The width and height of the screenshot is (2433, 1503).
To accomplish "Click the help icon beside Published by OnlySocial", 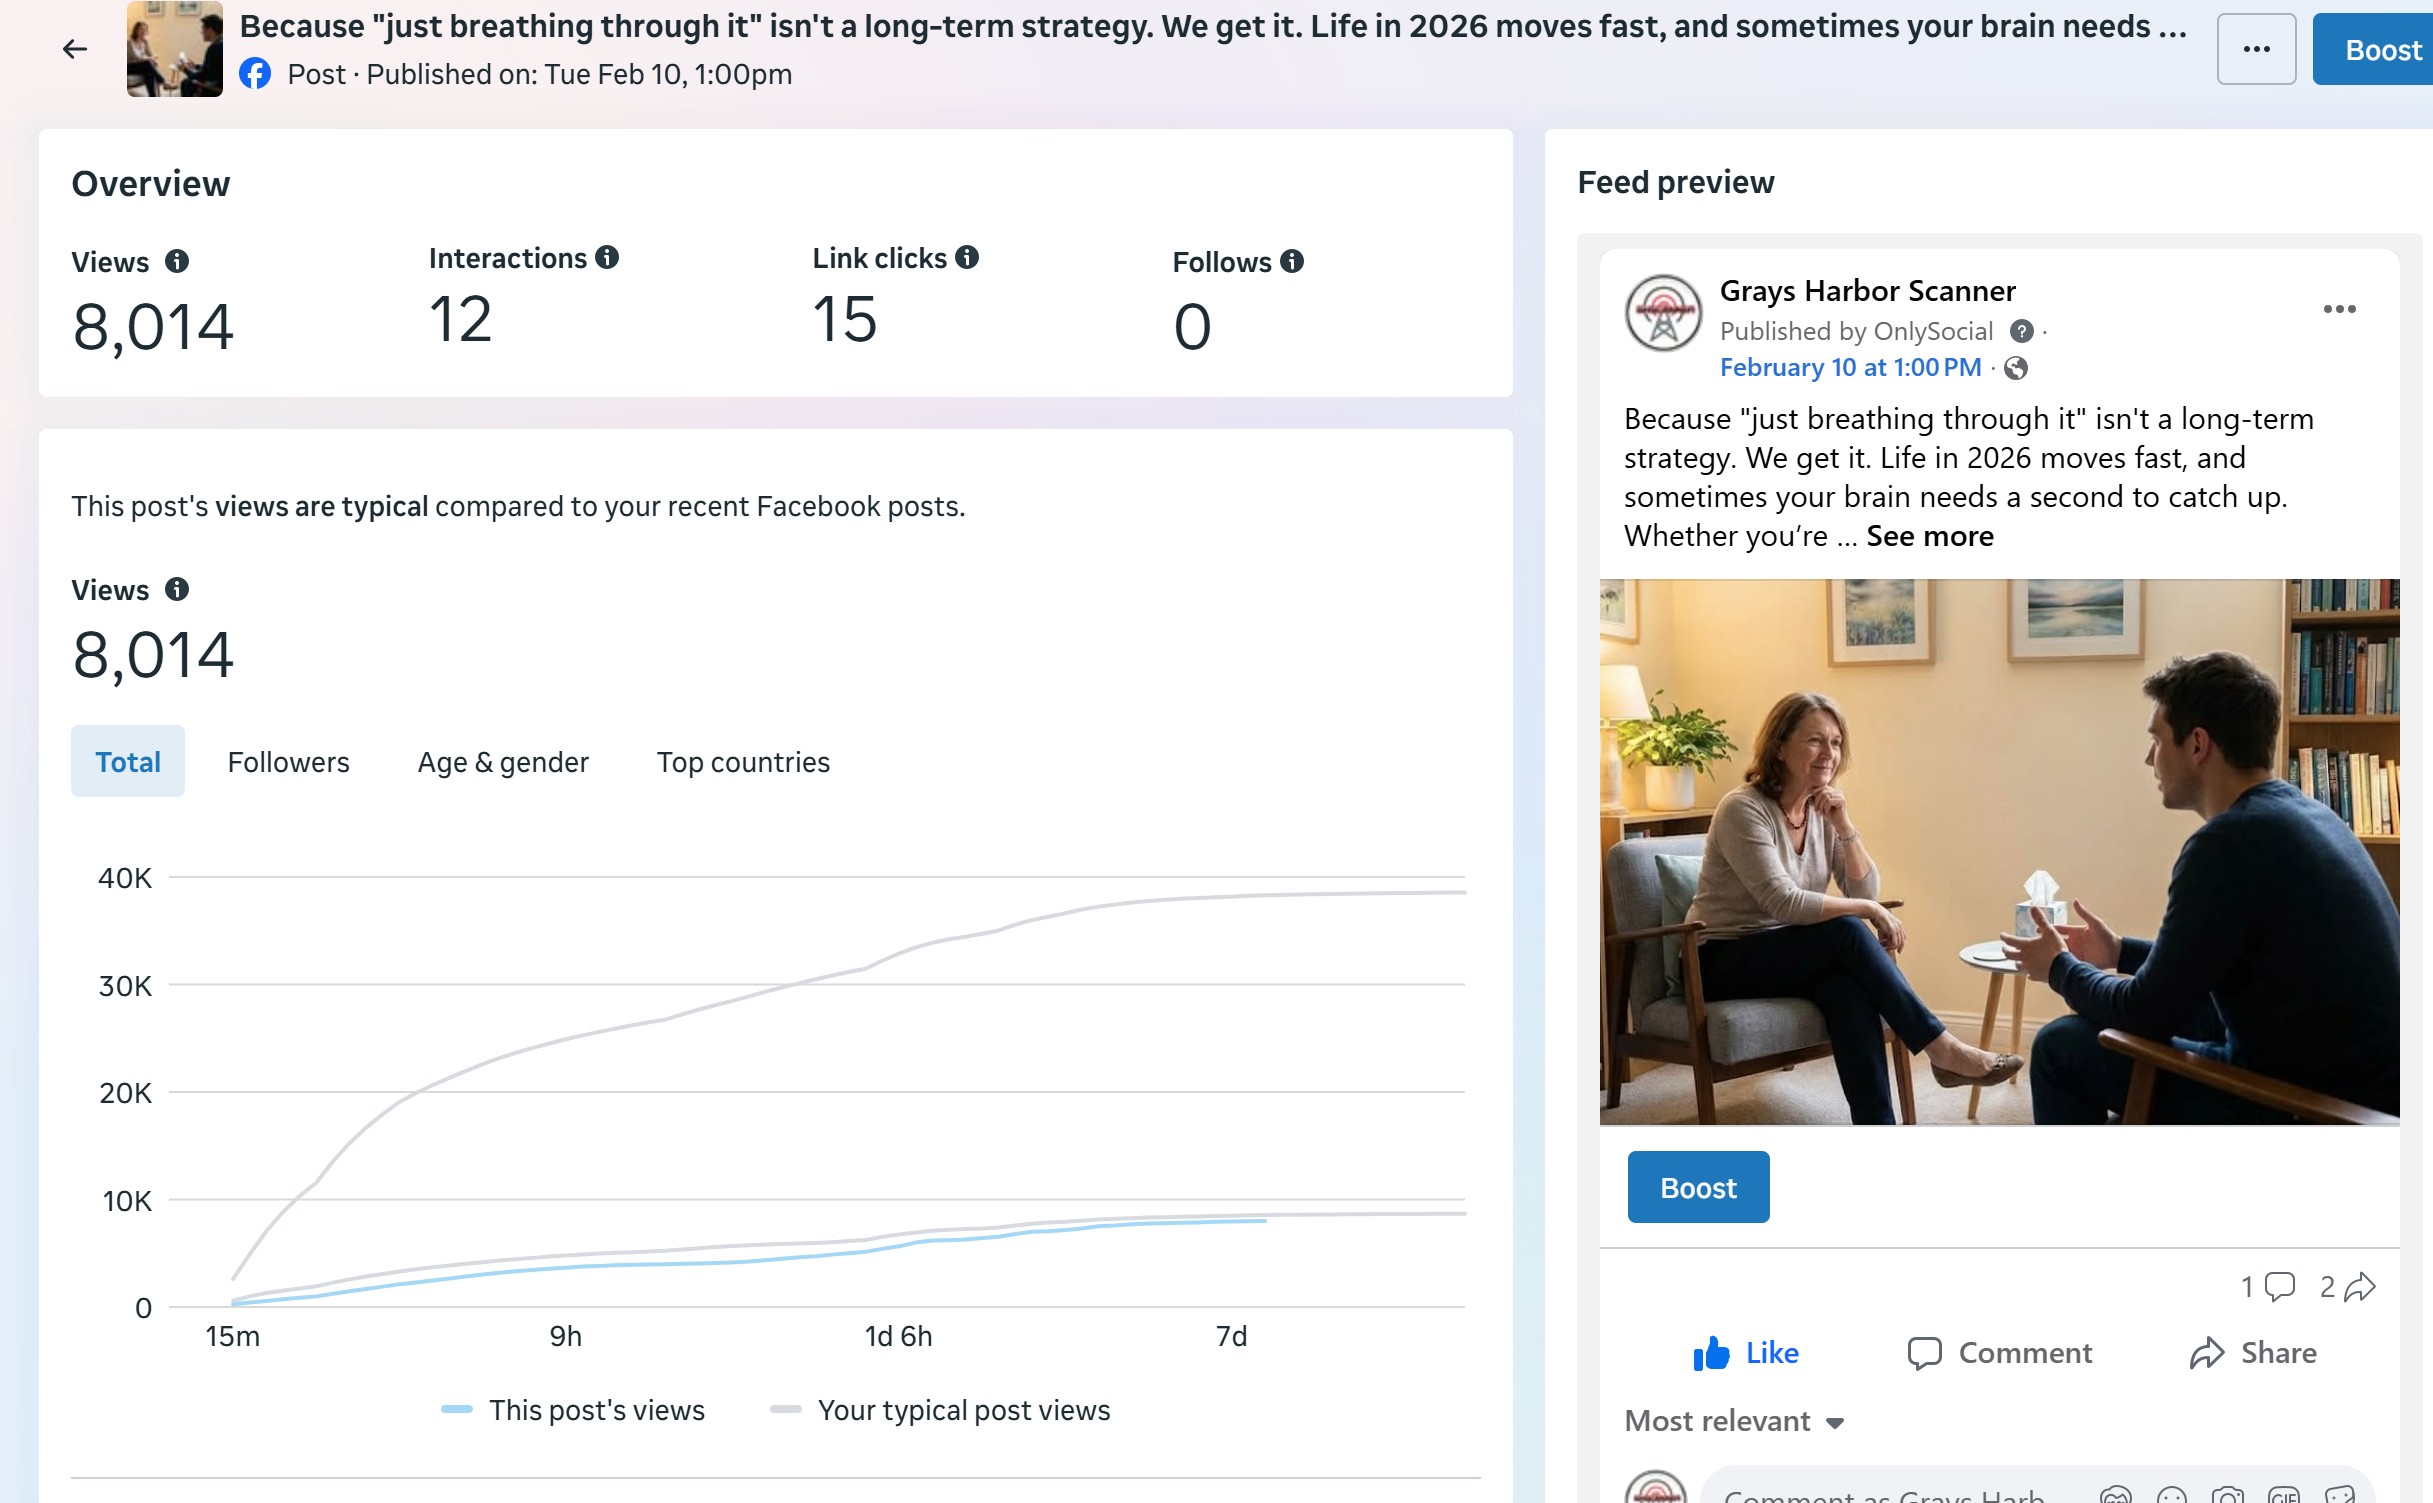I will (2021, 331).
